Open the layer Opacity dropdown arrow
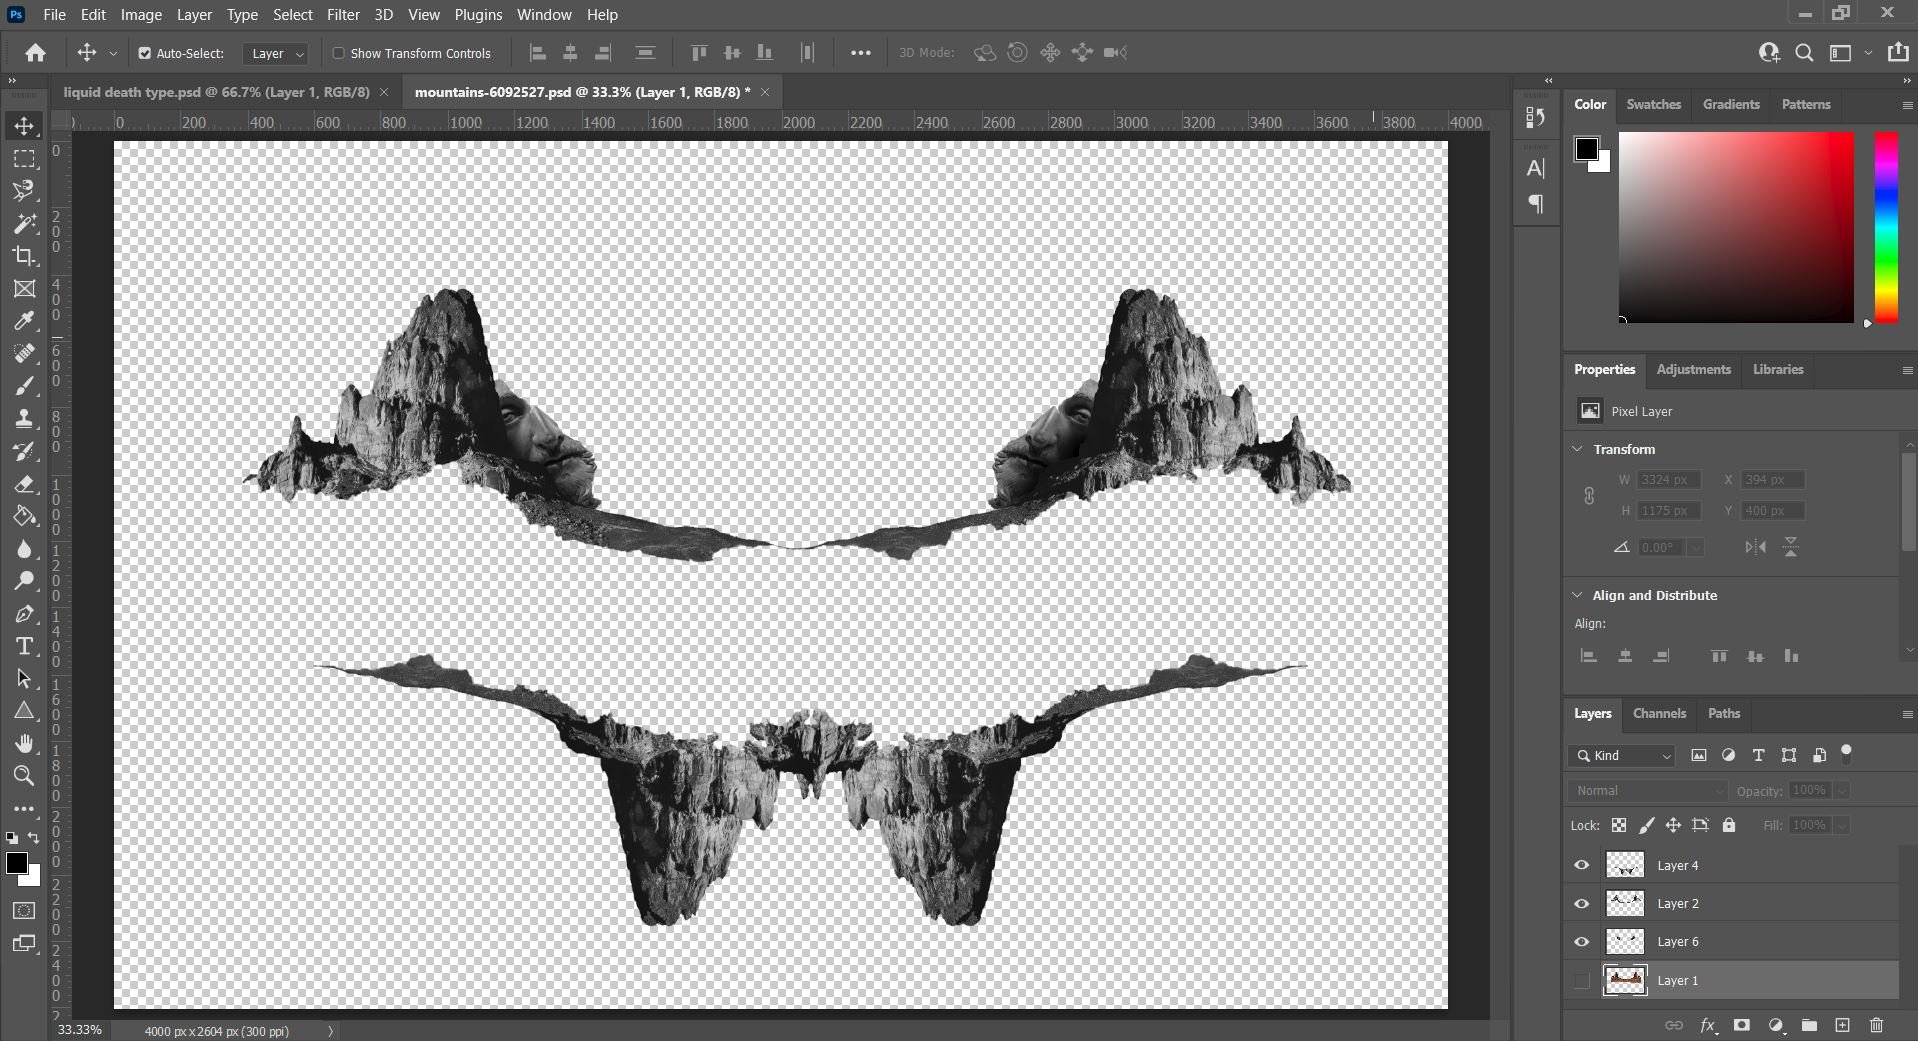Image resolution: width=1918 pixels, height=1041 pixels. point(1841,790)
